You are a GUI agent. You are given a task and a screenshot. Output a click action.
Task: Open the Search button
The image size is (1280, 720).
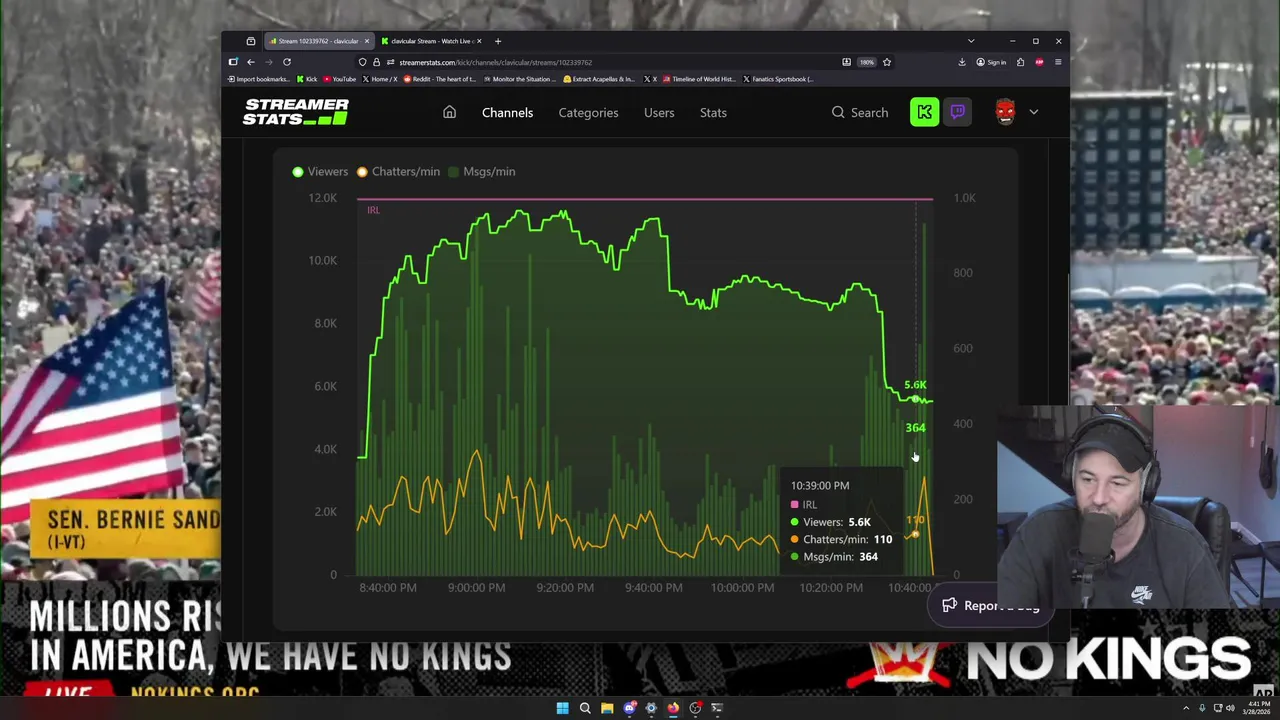pos(860,113)
